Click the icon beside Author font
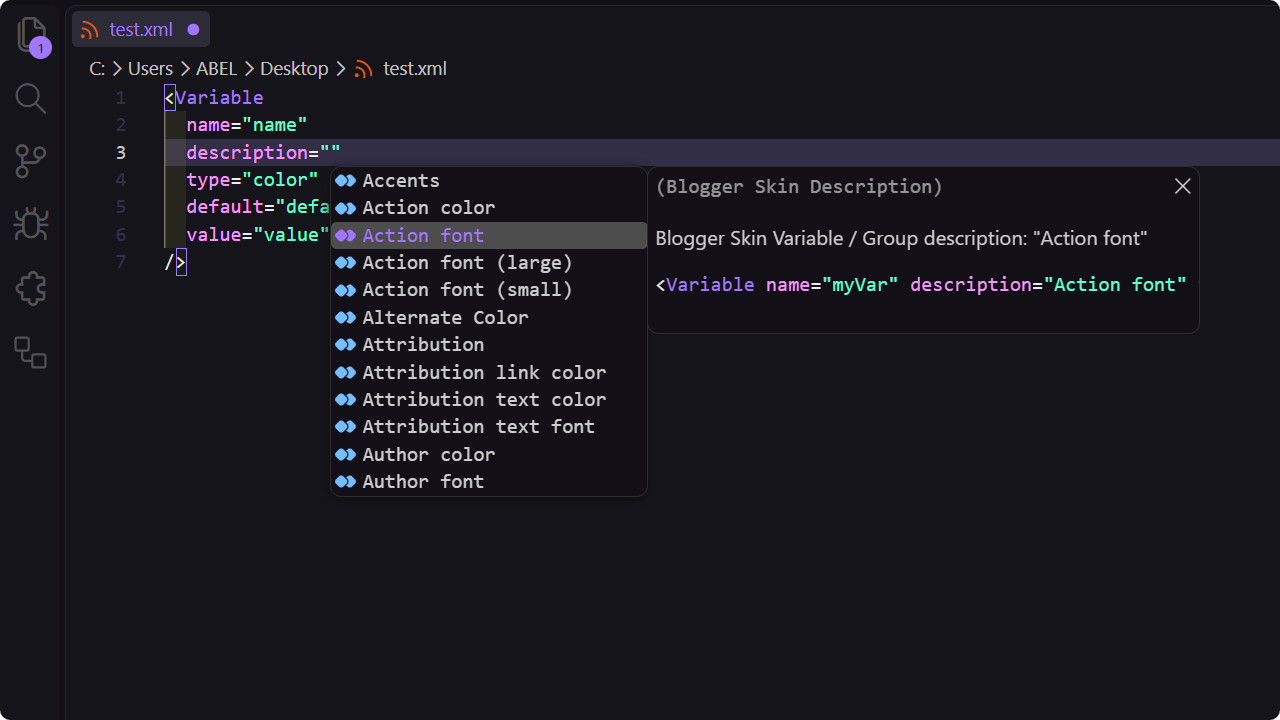 (346, 482)
